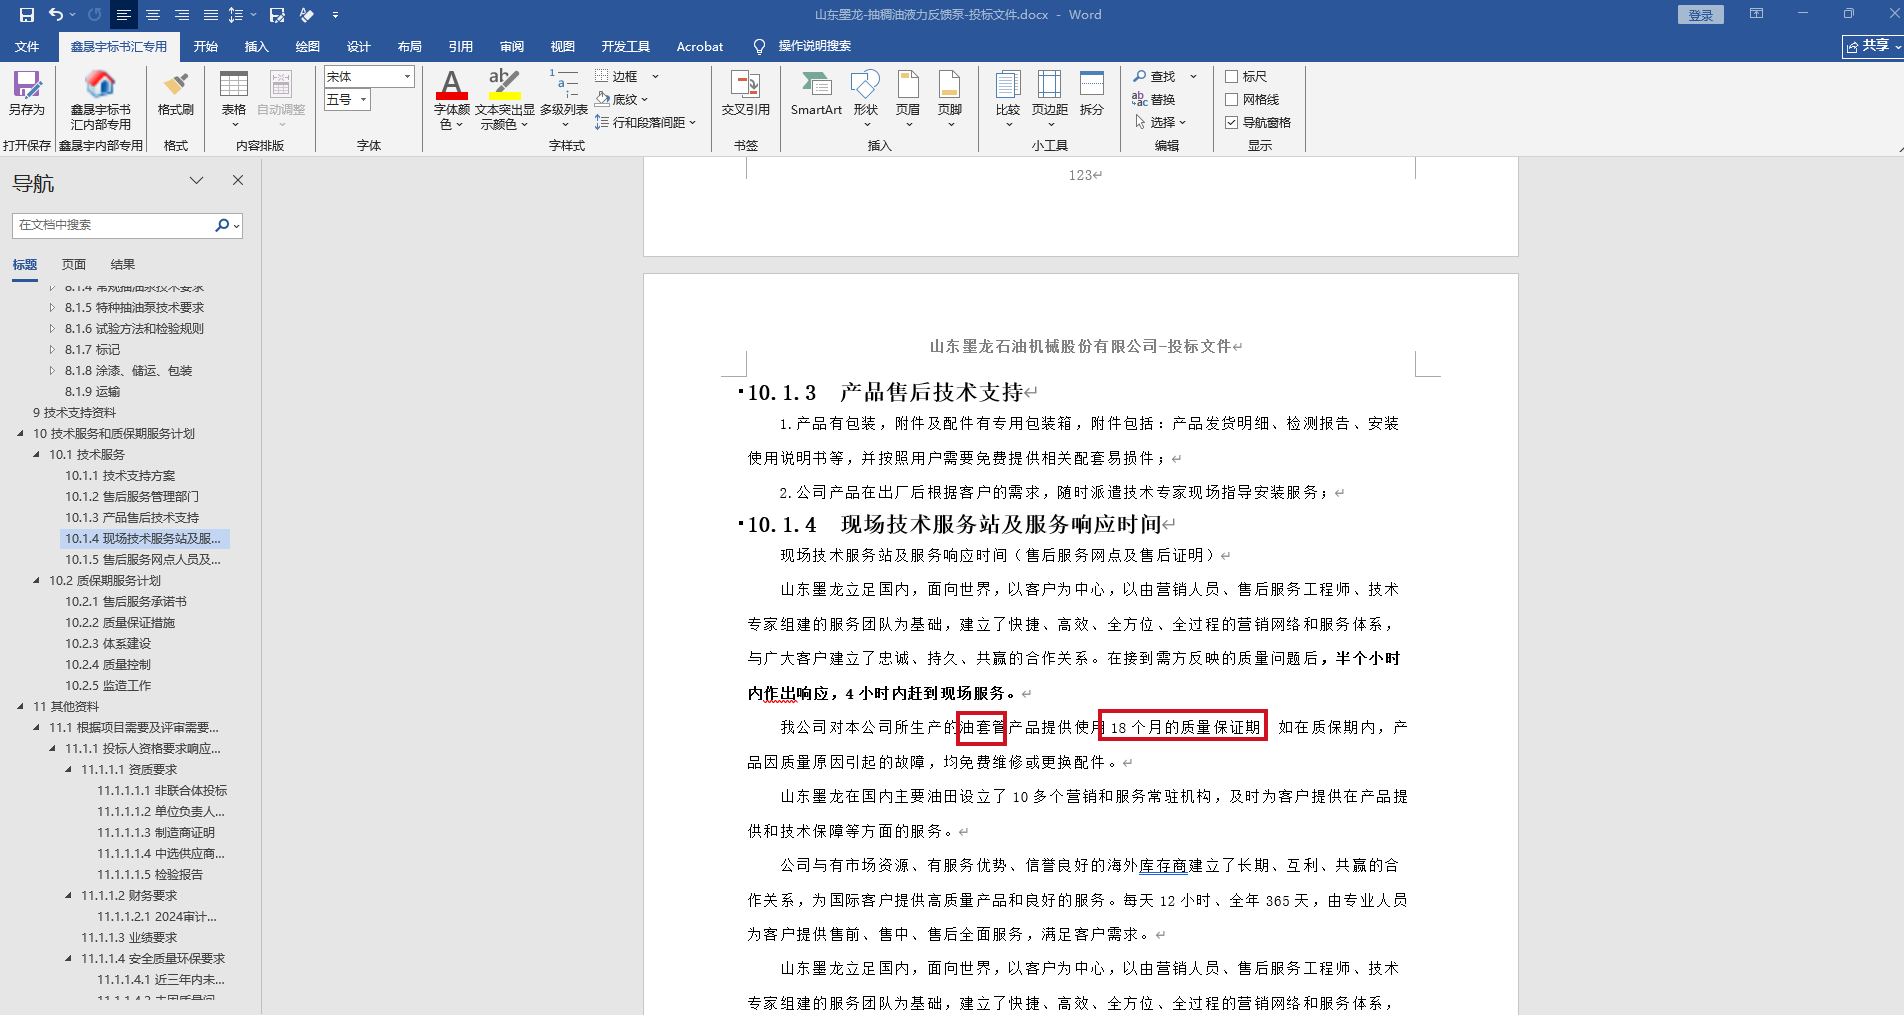Viewport: 1904px width, 1015px height.
Task: Open the 选择 selection menu
Action: pyautogui.click(x=1160, y=122)
